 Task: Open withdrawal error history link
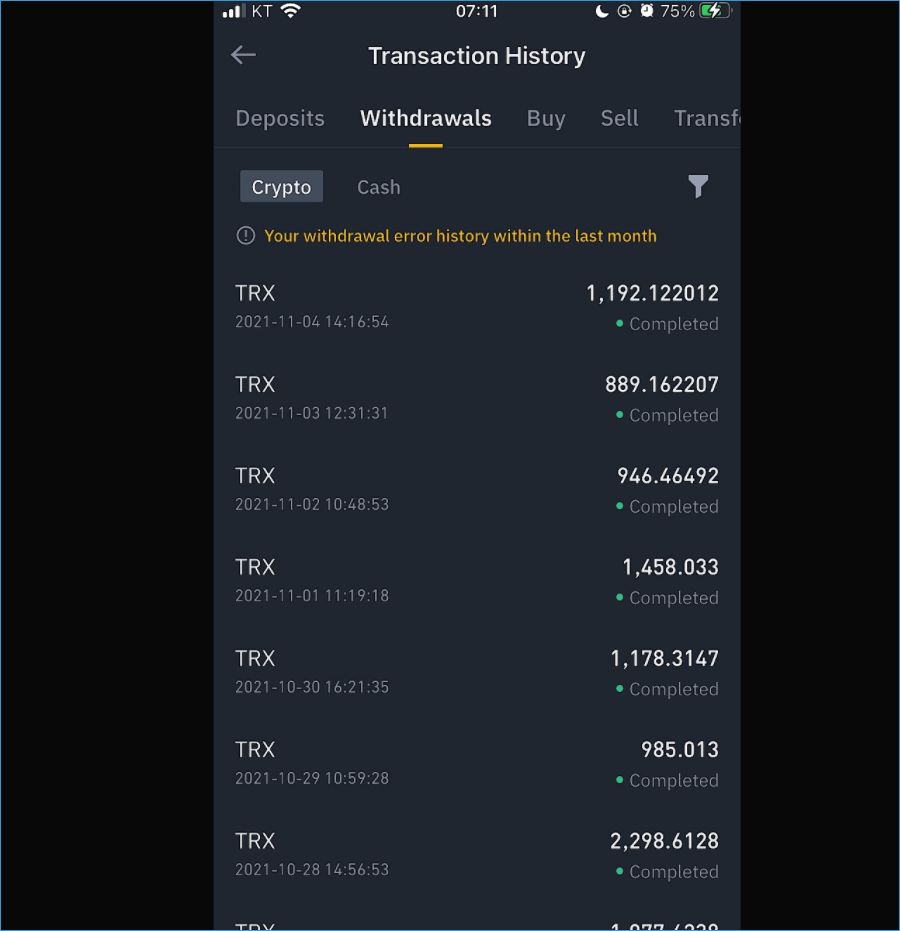[x=461, y=236]
